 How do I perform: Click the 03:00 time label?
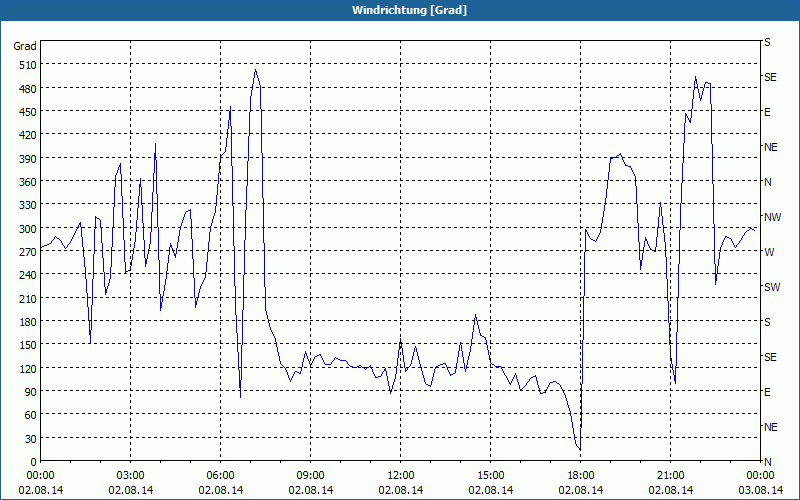(131, 476)
